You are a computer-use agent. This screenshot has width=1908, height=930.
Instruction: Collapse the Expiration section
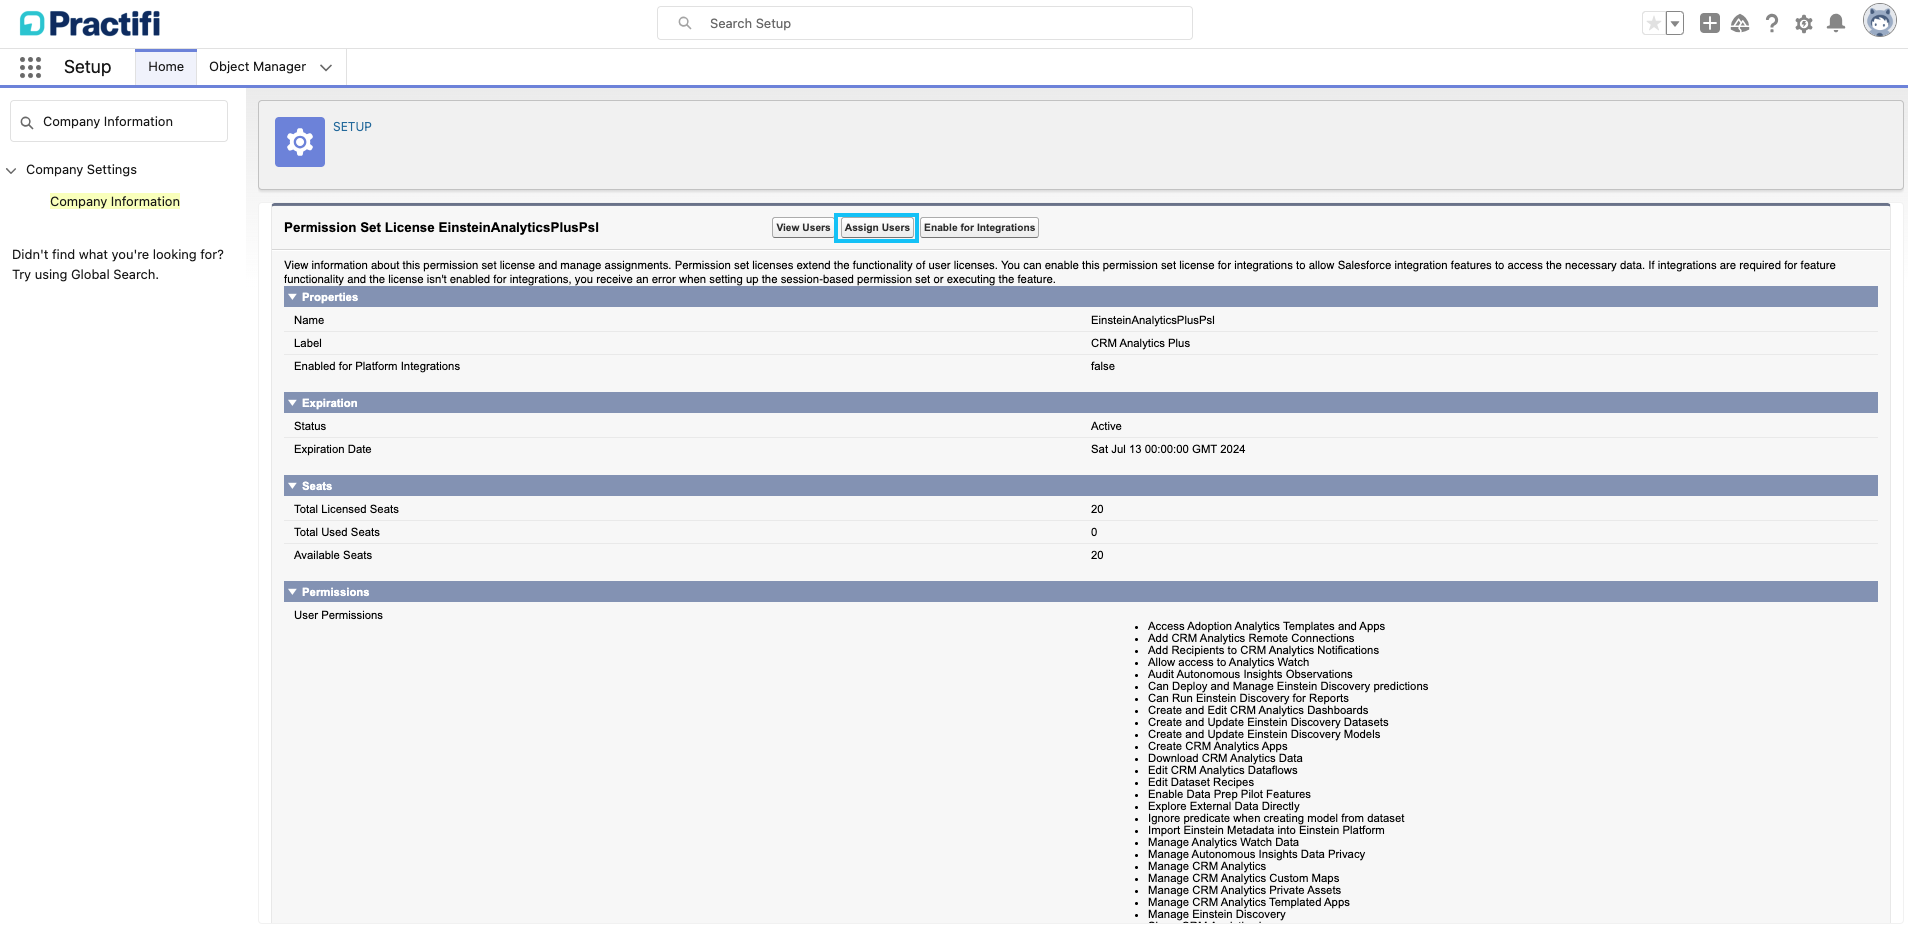tap(293, 403)
